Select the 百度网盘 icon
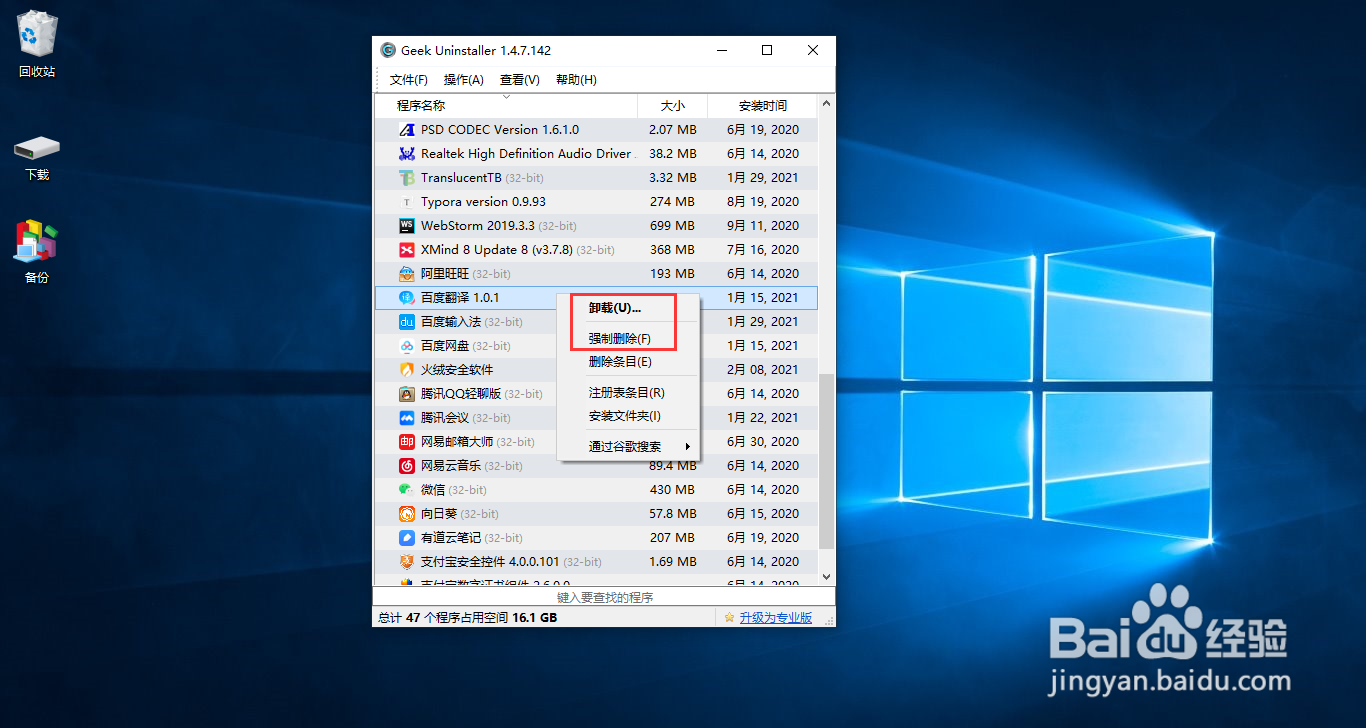This screenshot has height=728, width=1366. [x=406, y=346]
